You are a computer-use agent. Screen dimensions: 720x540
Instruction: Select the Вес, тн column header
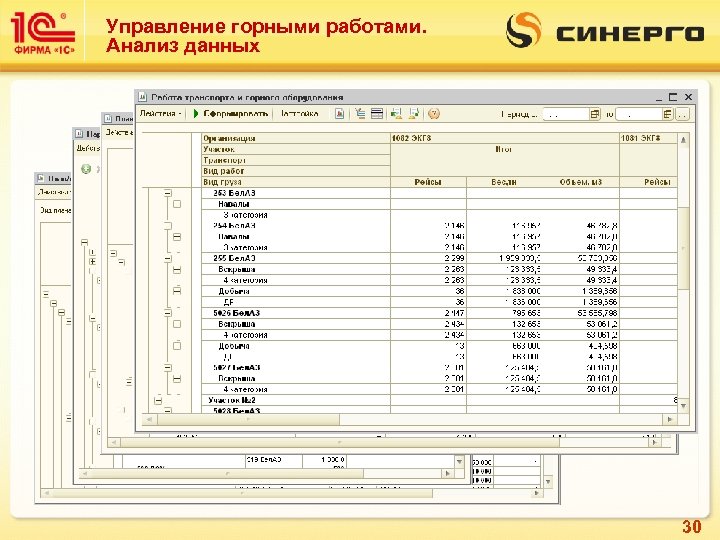(x=504, y=182)
